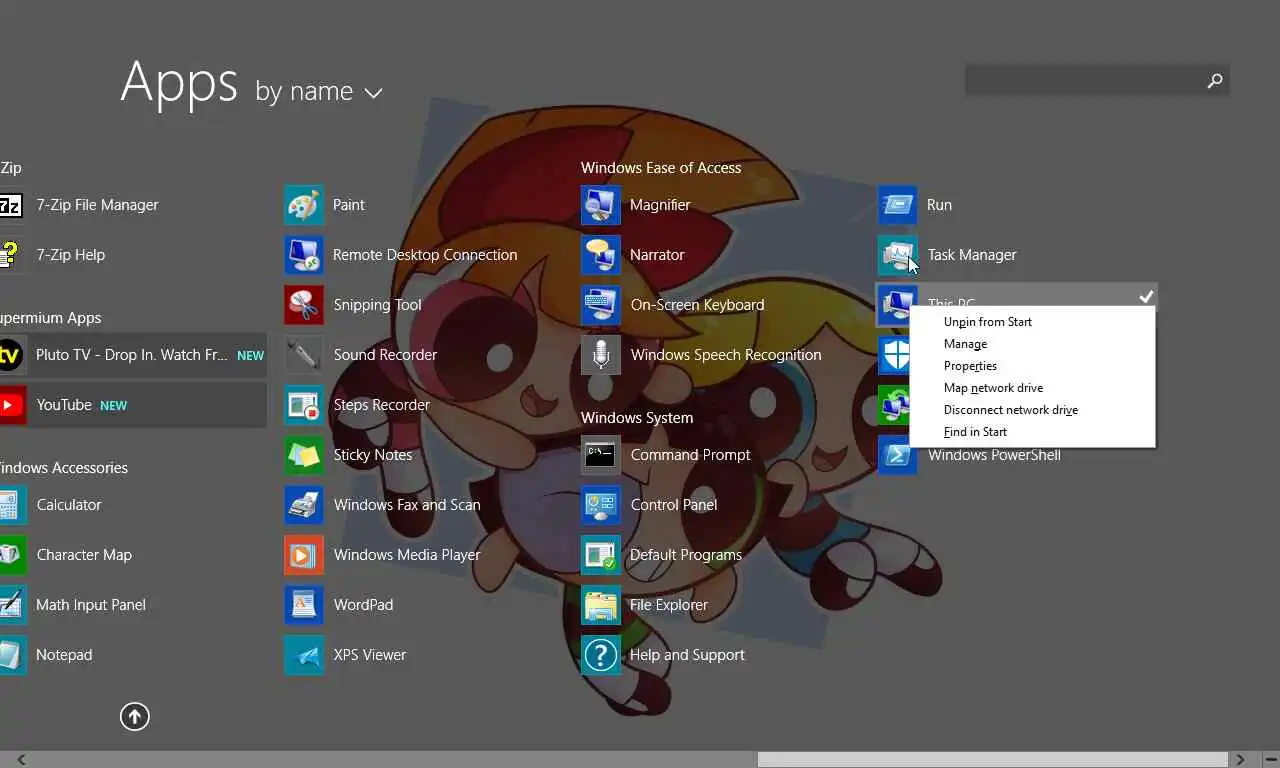Image resolution: width=1280 pixels, height=768 pixels.
Task: Open Windows Fax and Scan icon
Action: tap(304, 505)
